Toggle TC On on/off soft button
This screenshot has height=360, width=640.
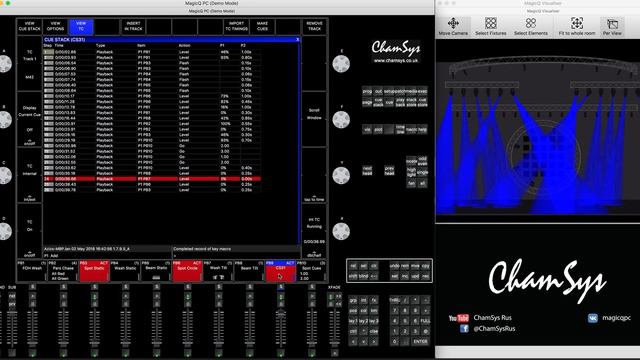tap(29, 231)
